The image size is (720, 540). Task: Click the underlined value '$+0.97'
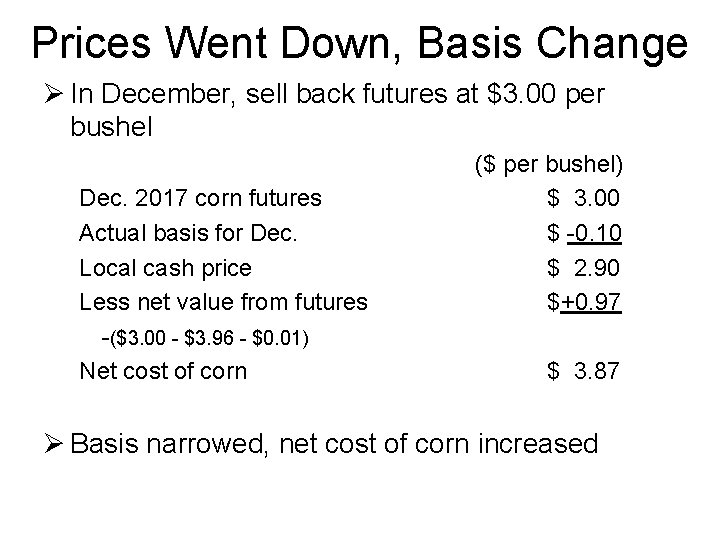[x=584, y=302]
